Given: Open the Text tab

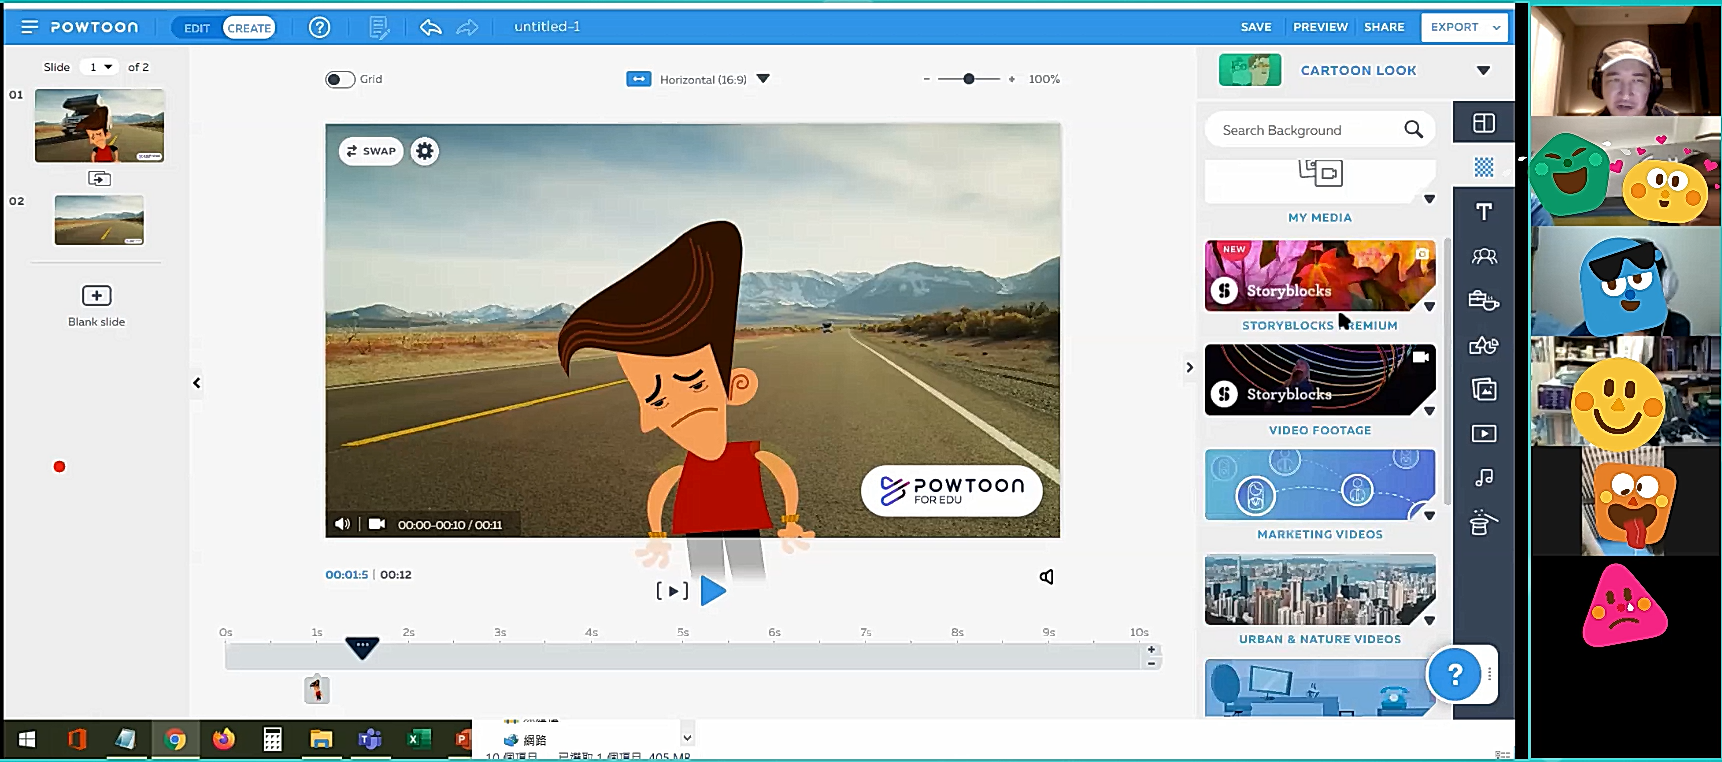Looking at the screenshot, I should click(x=1484, y=211).
